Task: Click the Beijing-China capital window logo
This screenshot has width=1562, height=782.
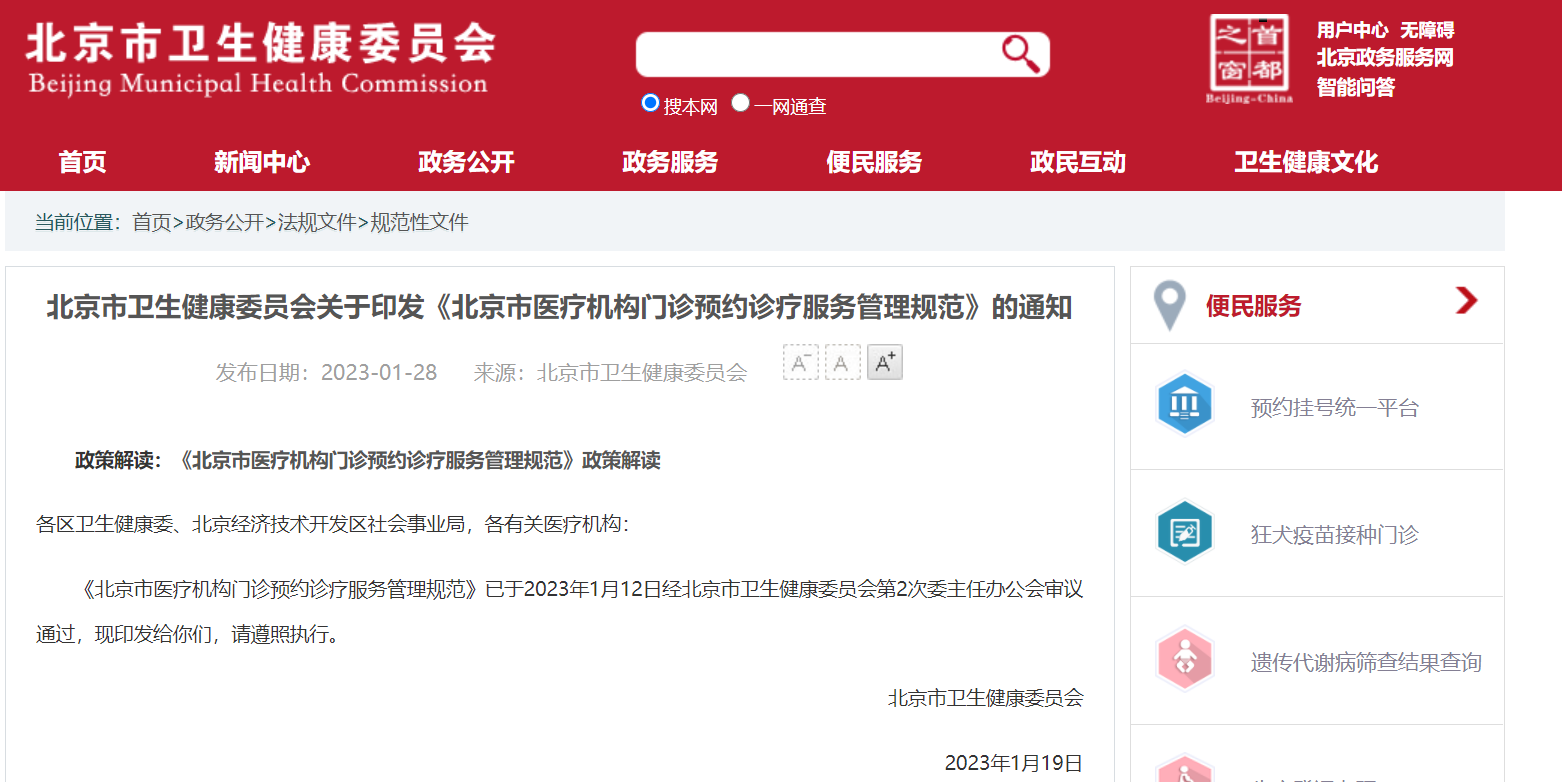Action: tap(1248, 58)
